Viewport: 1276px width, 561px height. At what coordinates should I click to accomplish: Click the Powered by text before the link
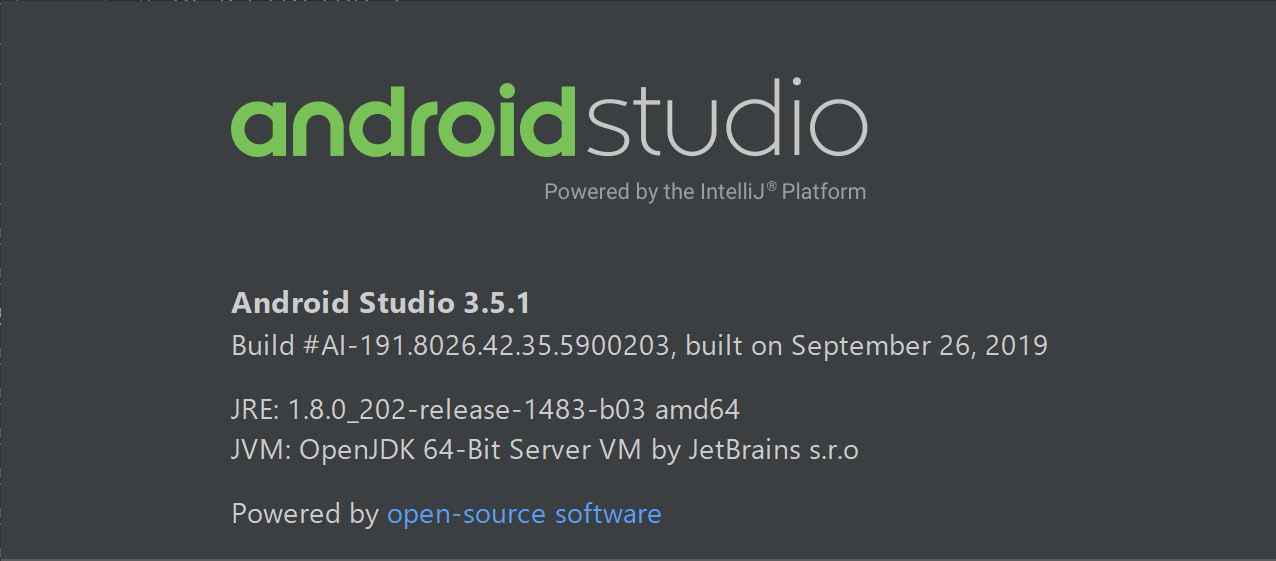[x=305, y=514]
